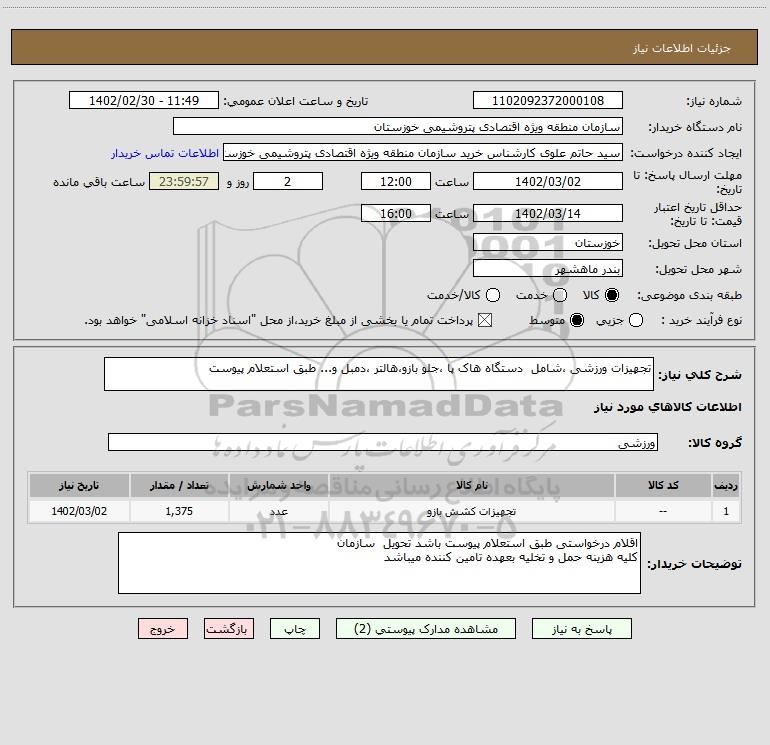Click the days remaining field showing 2
The width and height of the screenshot is (770, 745).
pyautogui.click(x=288, y=181)
